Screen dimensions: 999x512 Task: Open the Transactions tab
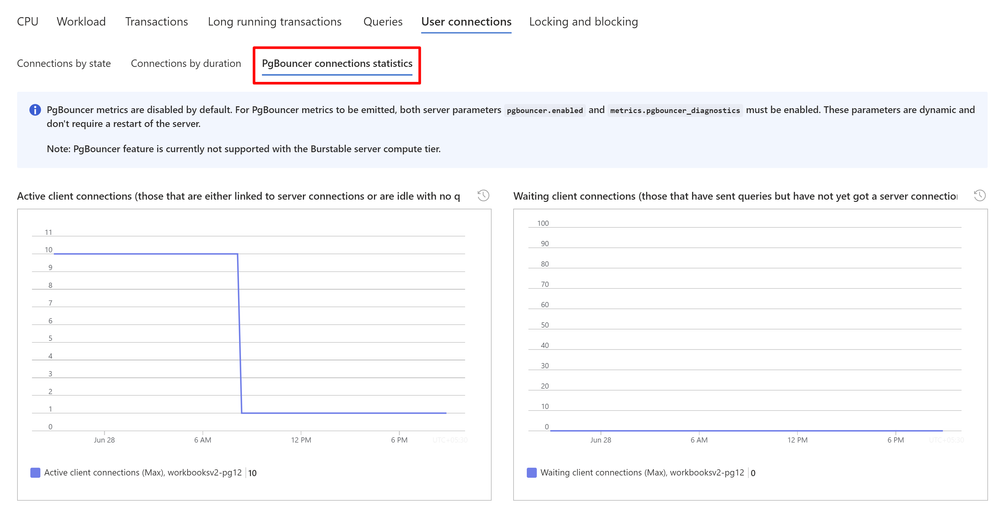pos(156,22)
